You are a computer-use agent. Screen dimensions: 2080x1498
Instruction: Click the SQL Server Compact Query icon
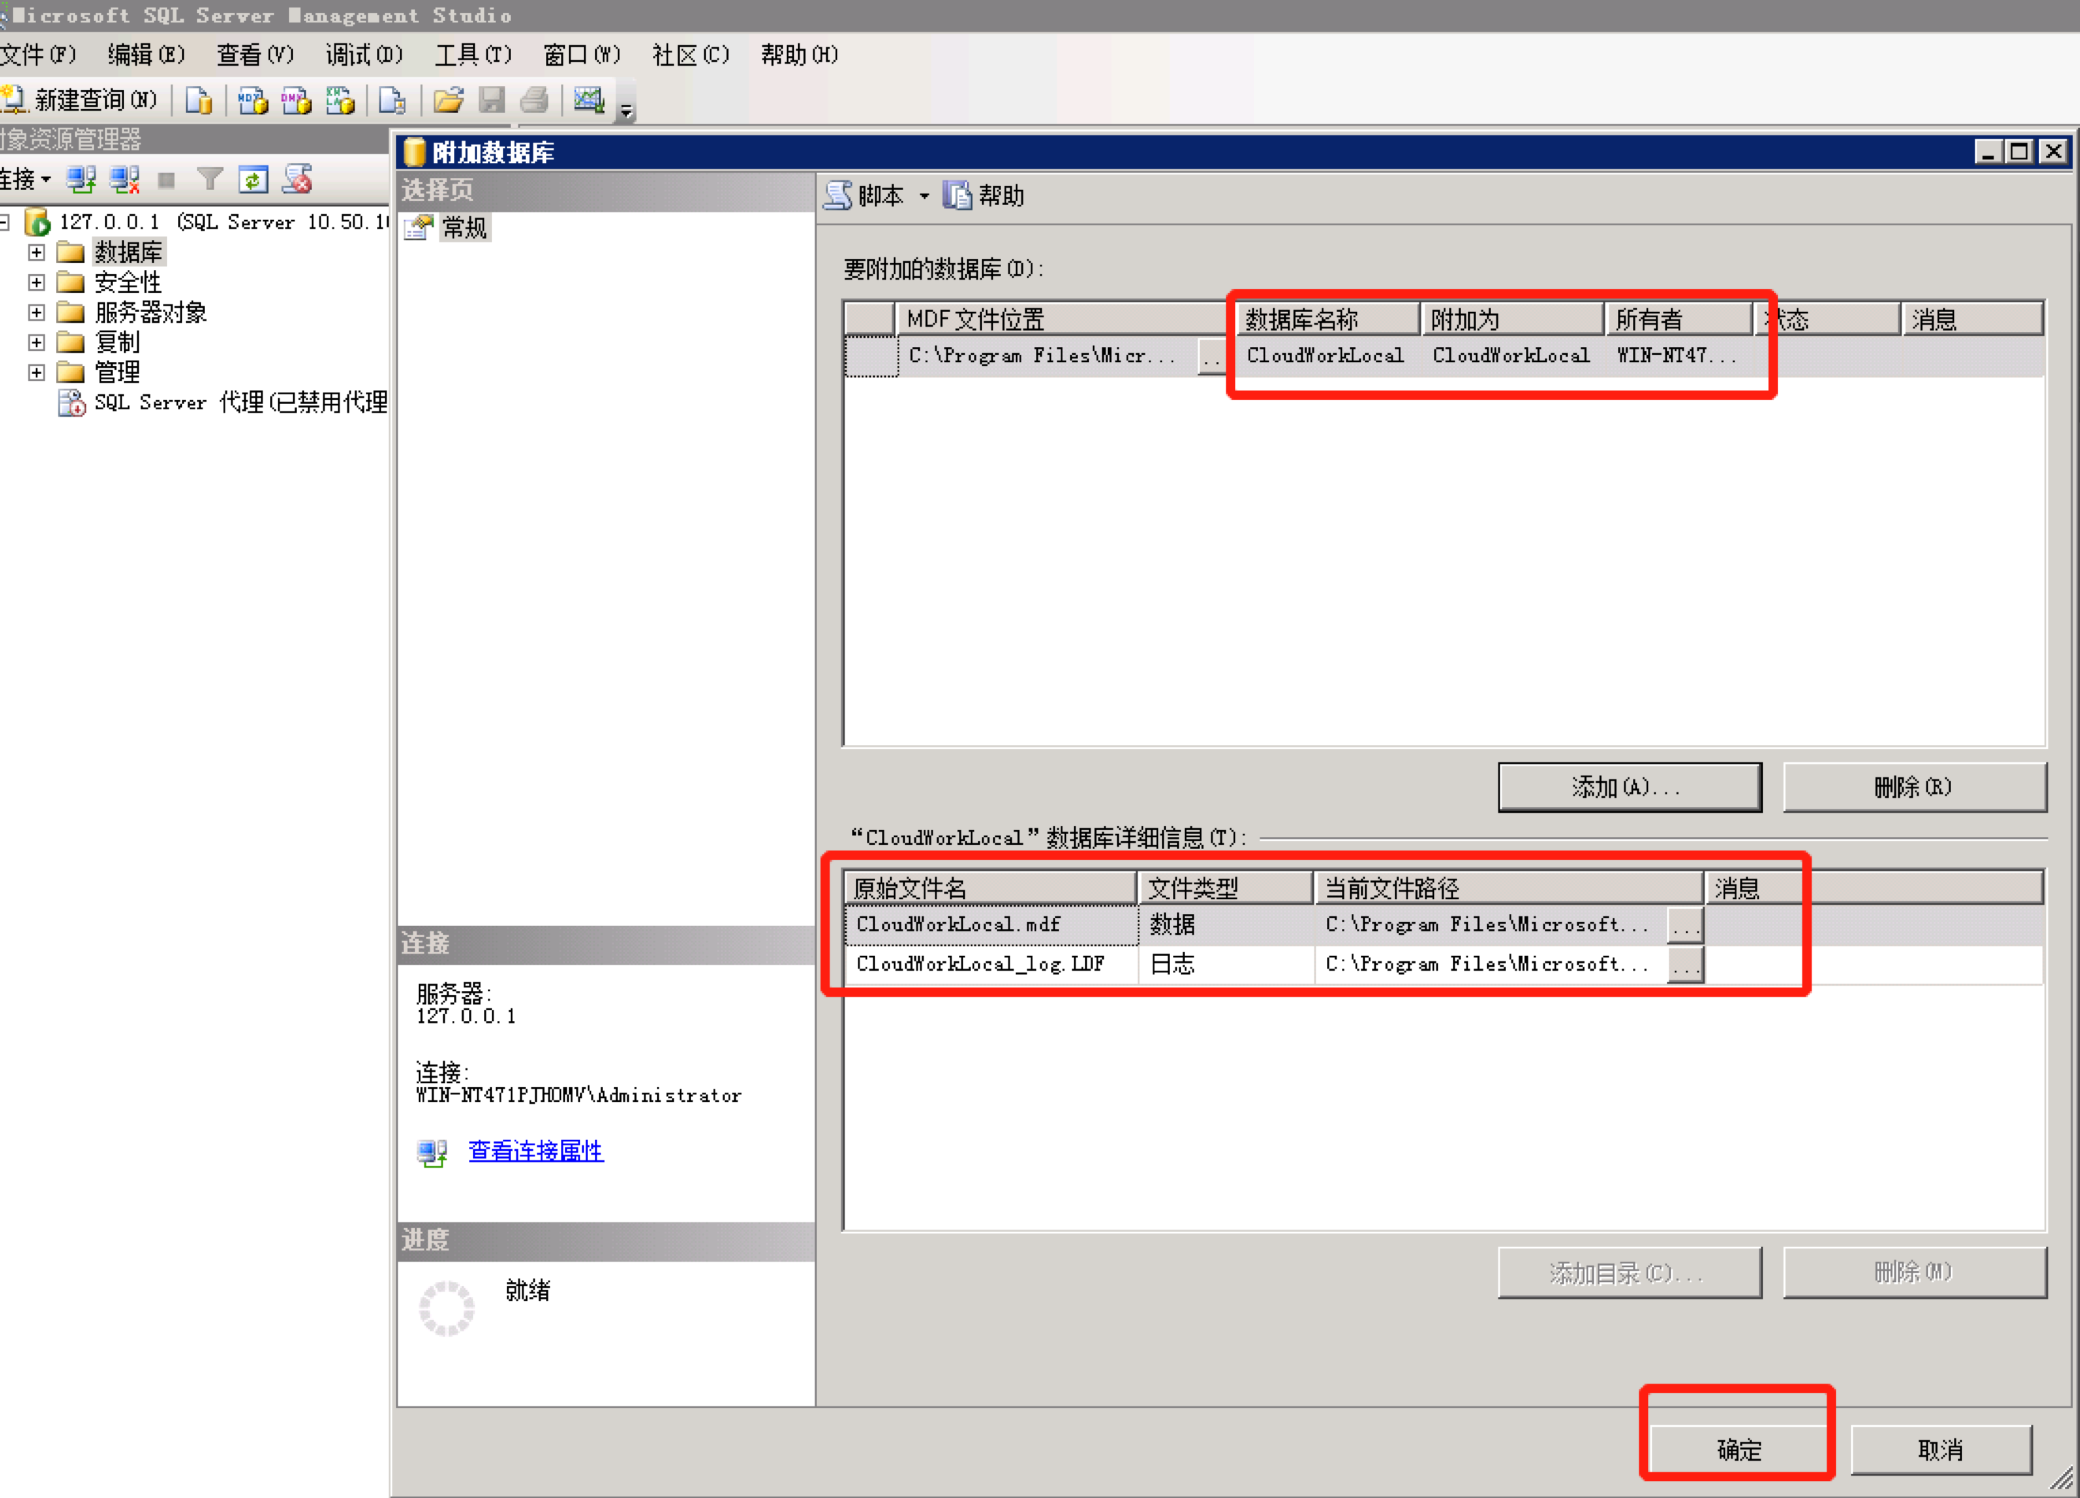(392, 100)
